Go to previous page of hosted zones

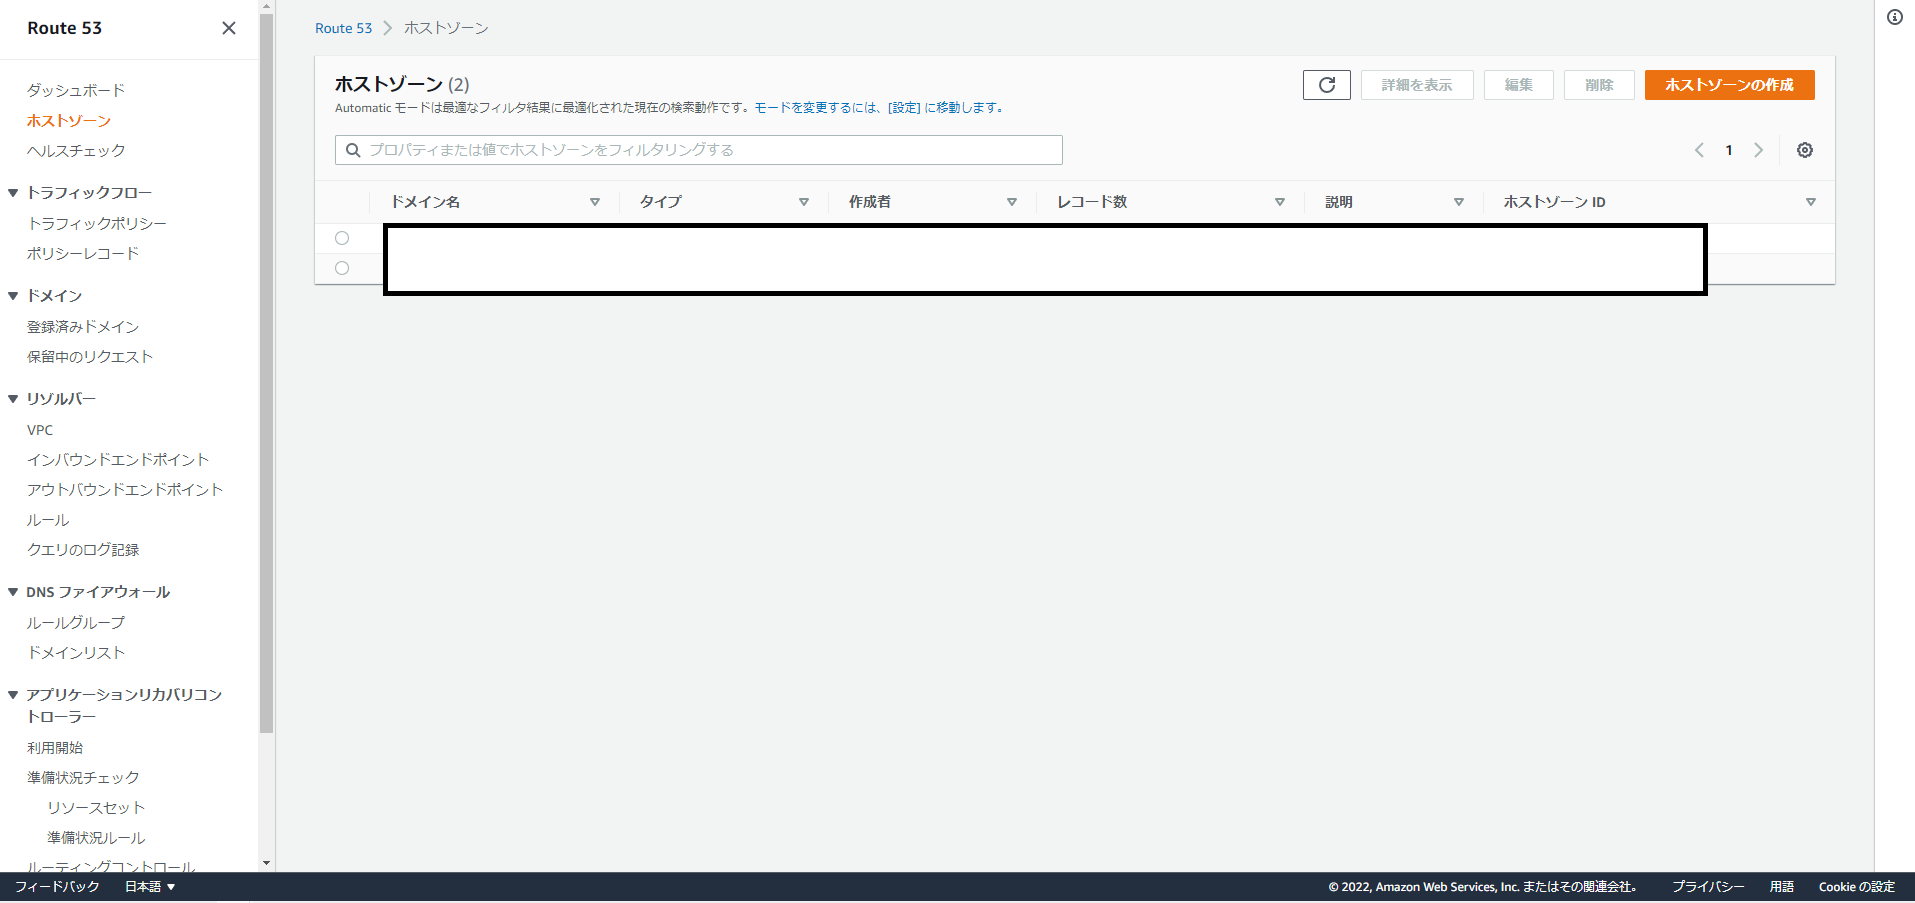1698,150
